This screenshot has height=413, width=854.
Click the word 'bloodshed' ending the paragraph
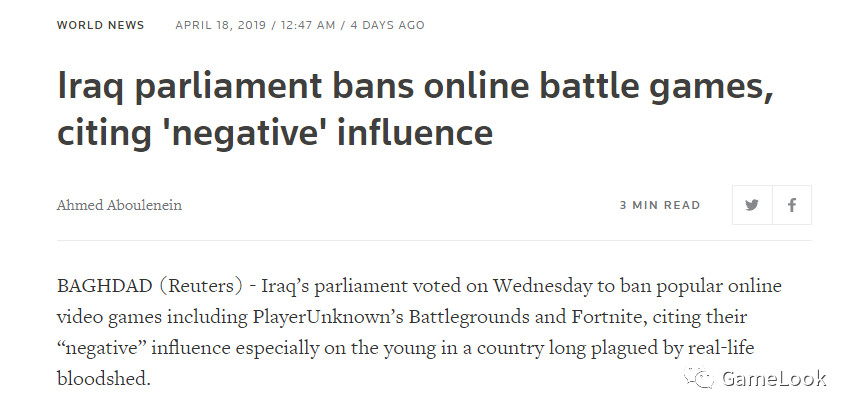click(101, 378)
